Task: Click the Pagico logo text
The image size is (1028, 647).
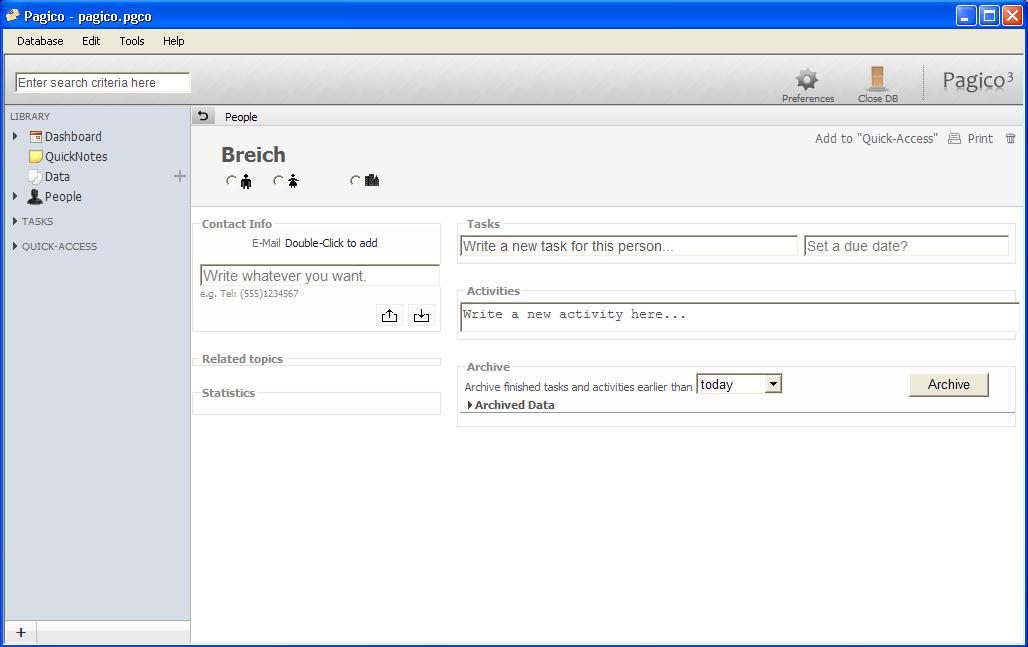Action: tap(978, 81)
